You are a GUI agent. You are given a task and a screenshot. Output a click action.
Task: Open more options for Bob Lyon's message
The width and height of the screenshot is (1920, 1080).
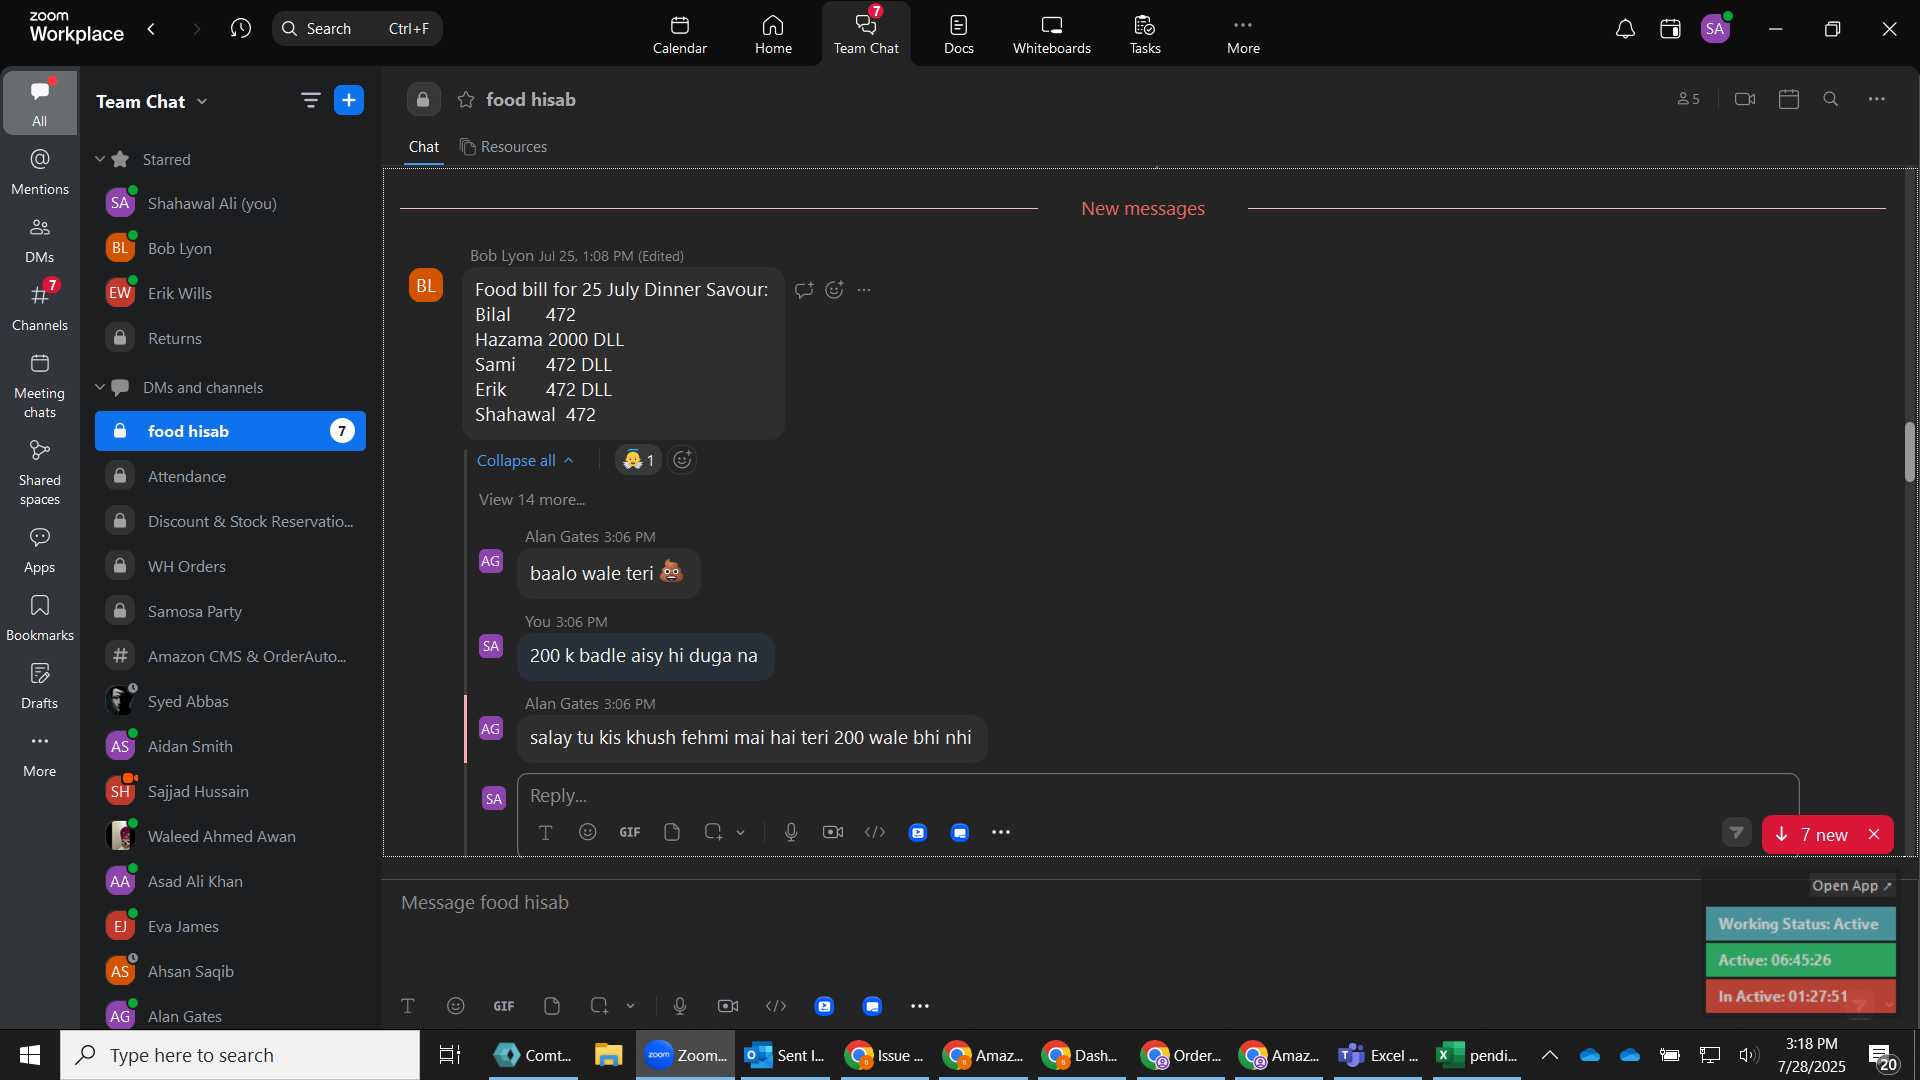[865, 290]
